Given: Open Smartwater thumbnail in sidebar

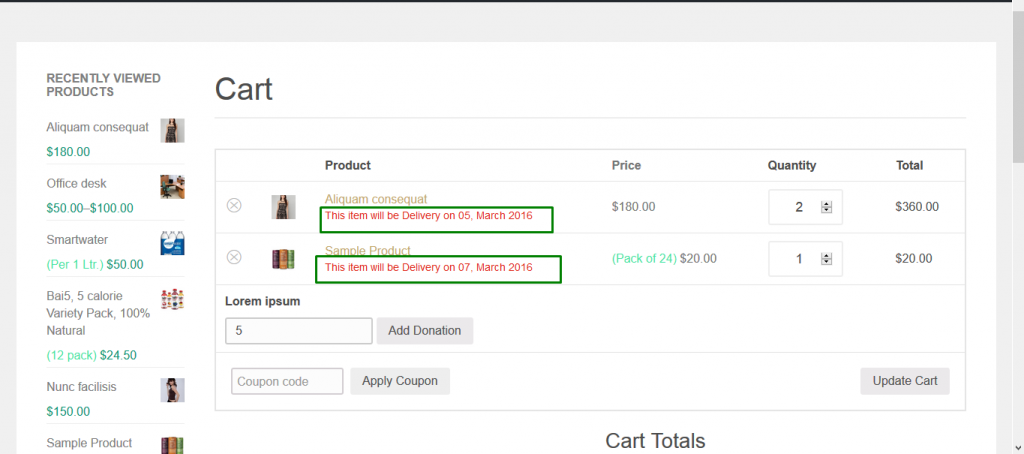Looking at the screenshot, I should tap(172, 243).
